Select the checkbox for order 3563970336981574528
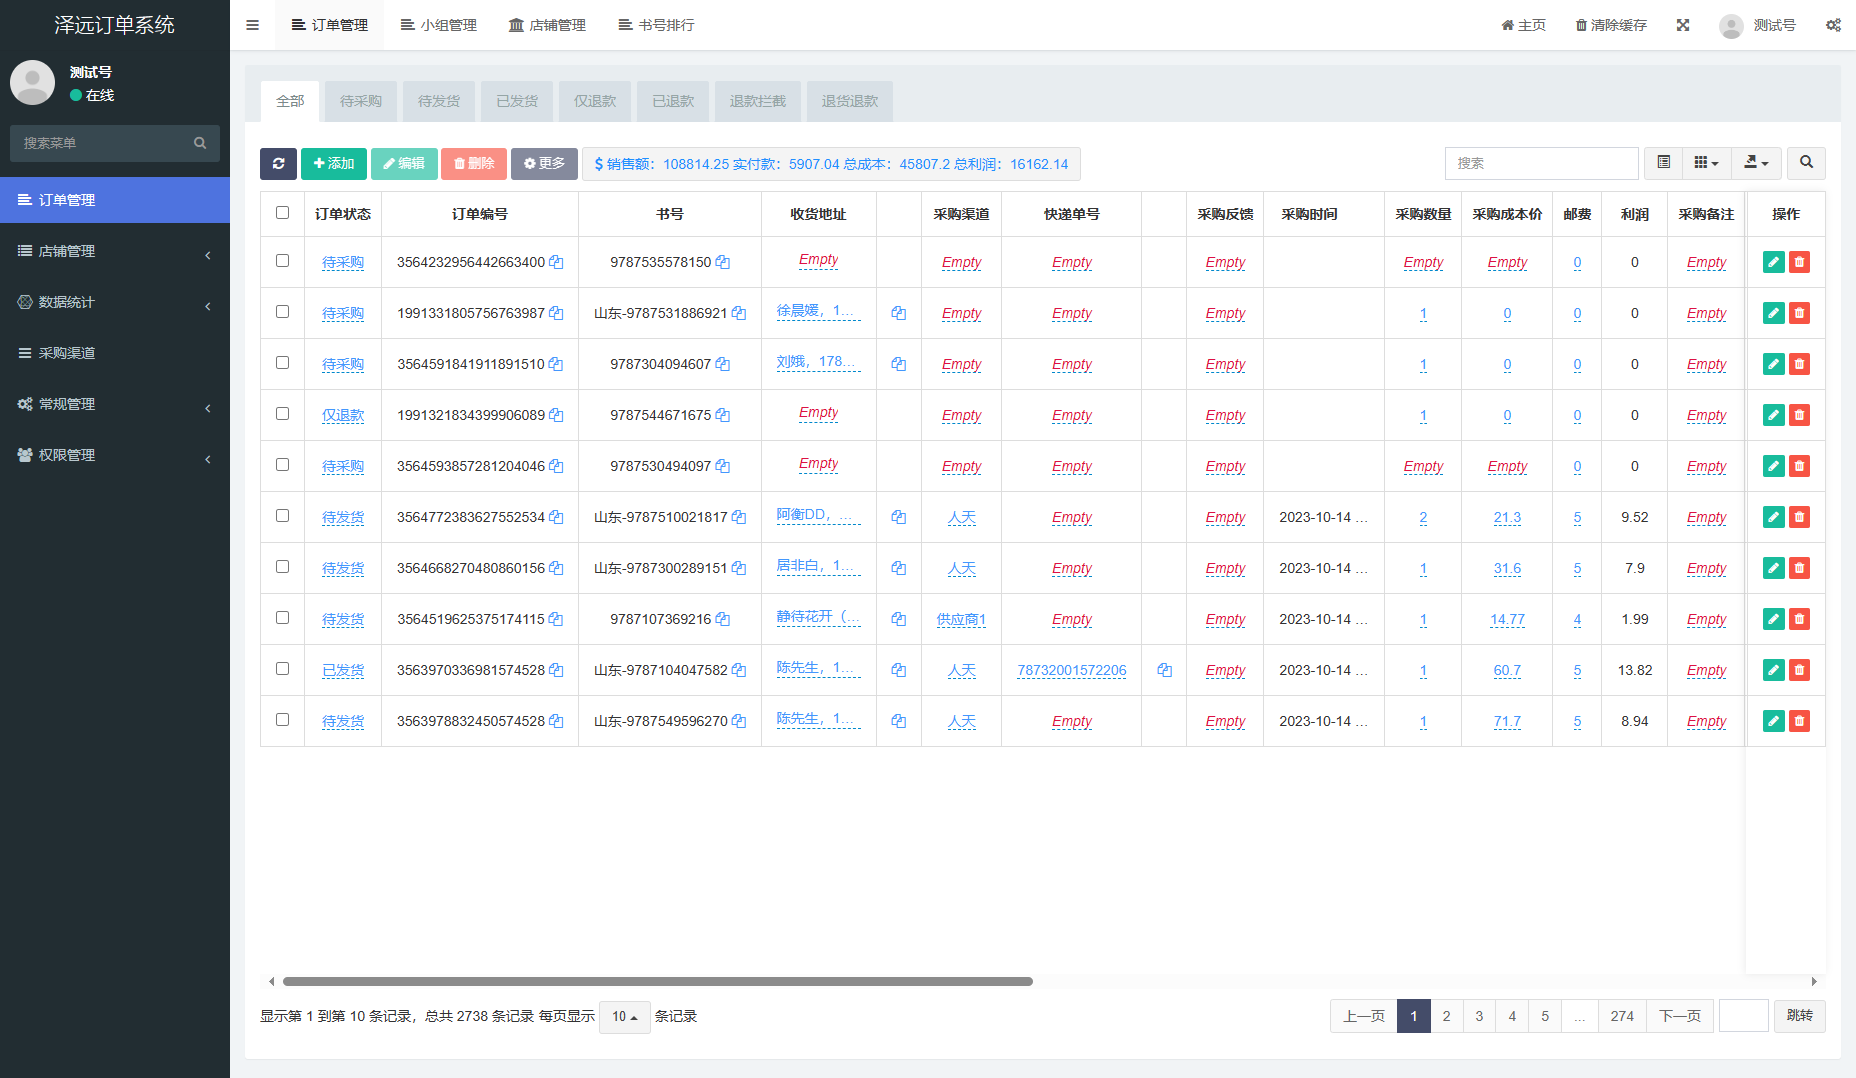Screen dimensions: 1856x1078 282,668
